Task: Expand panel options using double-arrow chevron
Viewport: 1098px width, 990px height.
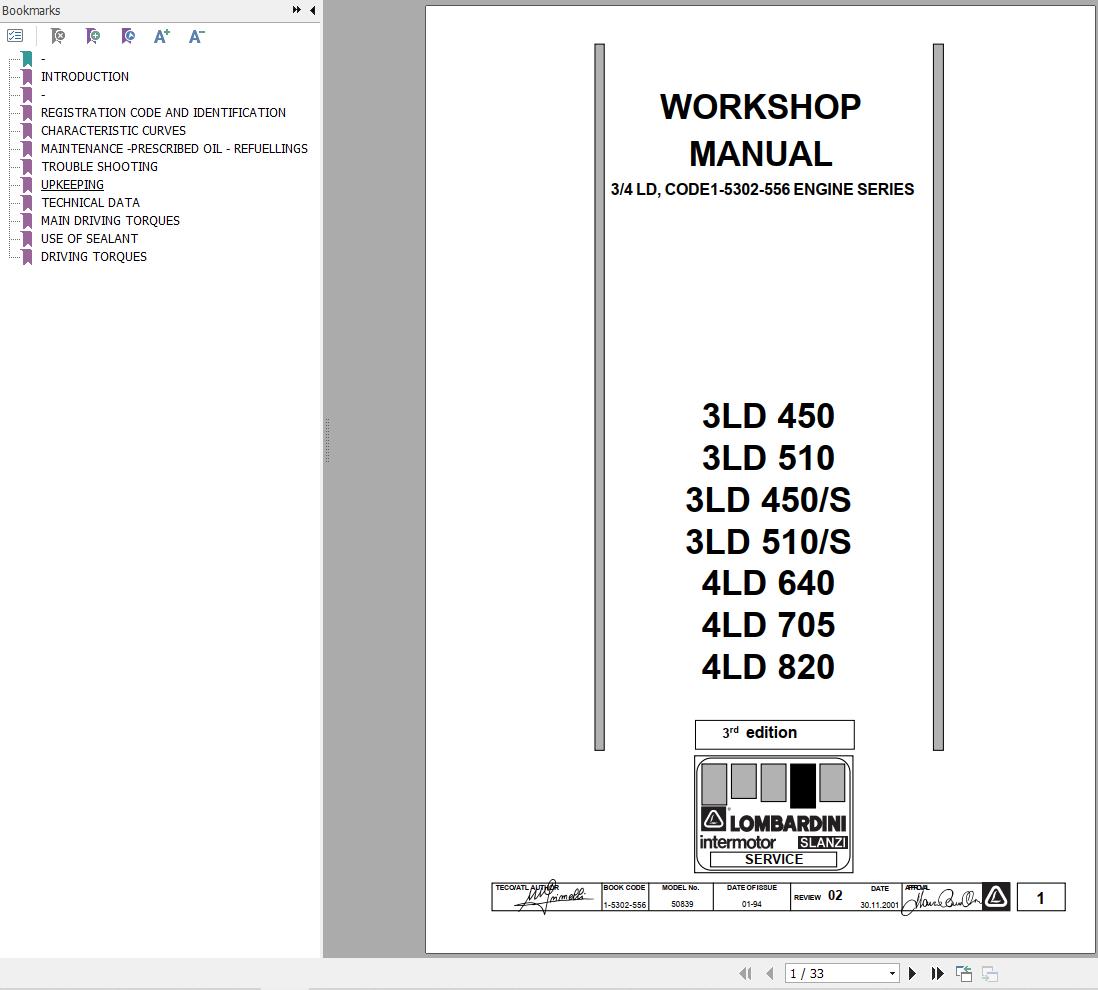Action: pyautogui.click(x=295, y=9)
